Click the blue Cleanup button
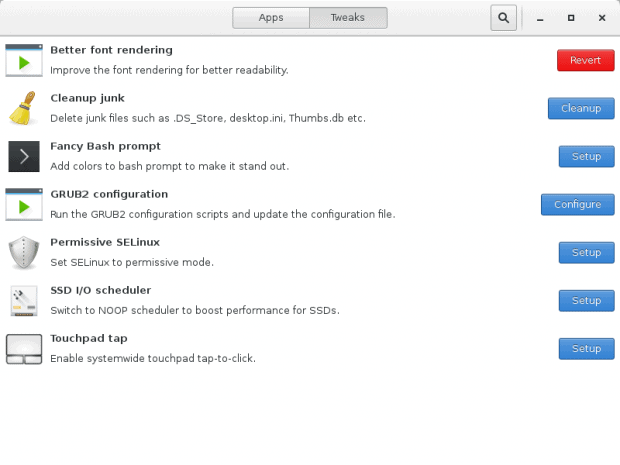This screenshot has height=465, width=620. (581, 108)
